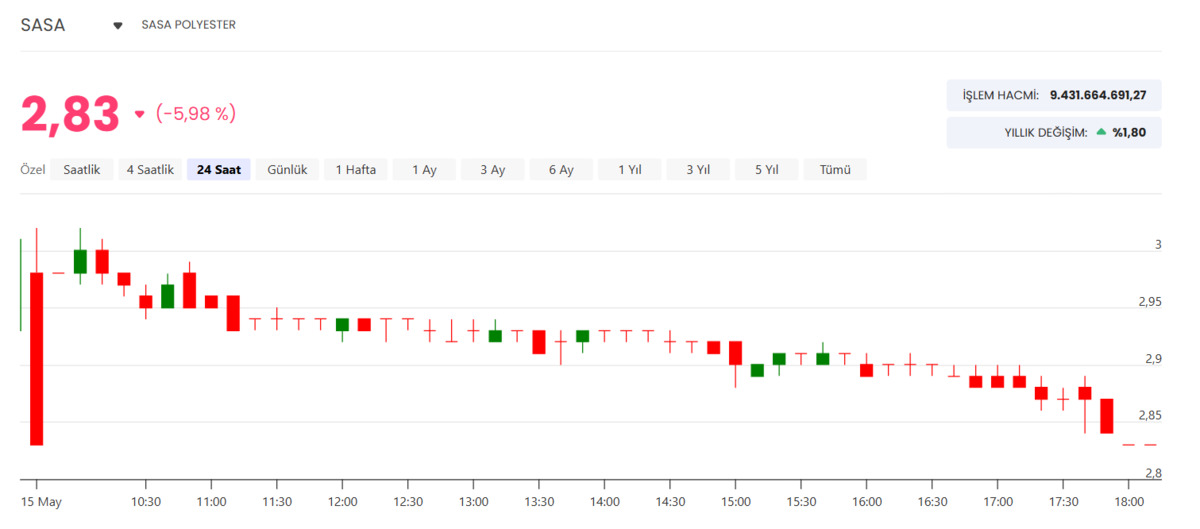Screen dimensions: 1200x529
Task: Click the Özel custom range label
Action: 33,170
